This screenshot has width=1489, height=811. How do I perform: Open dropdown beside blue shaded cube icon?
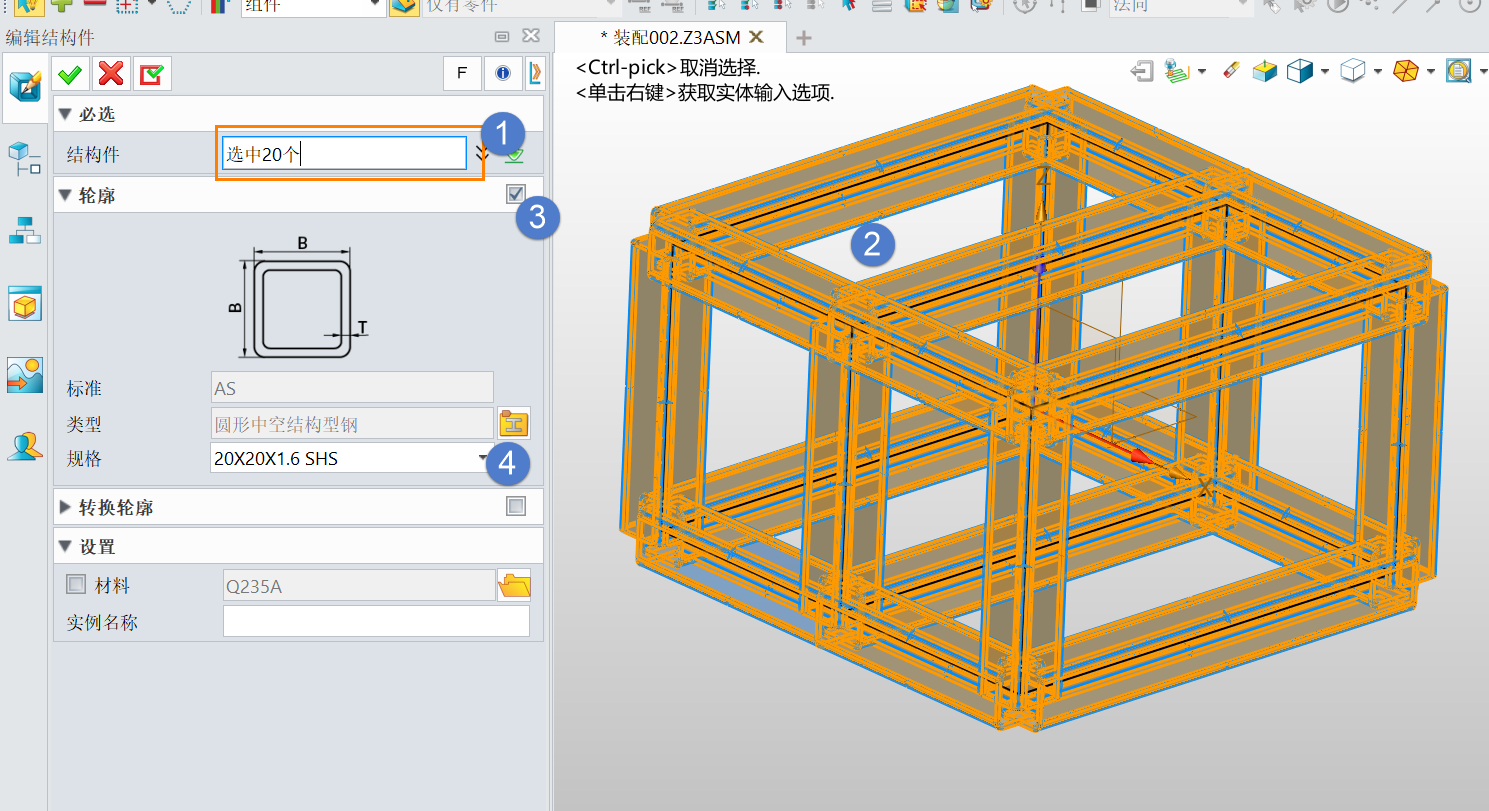(1324, 71)
